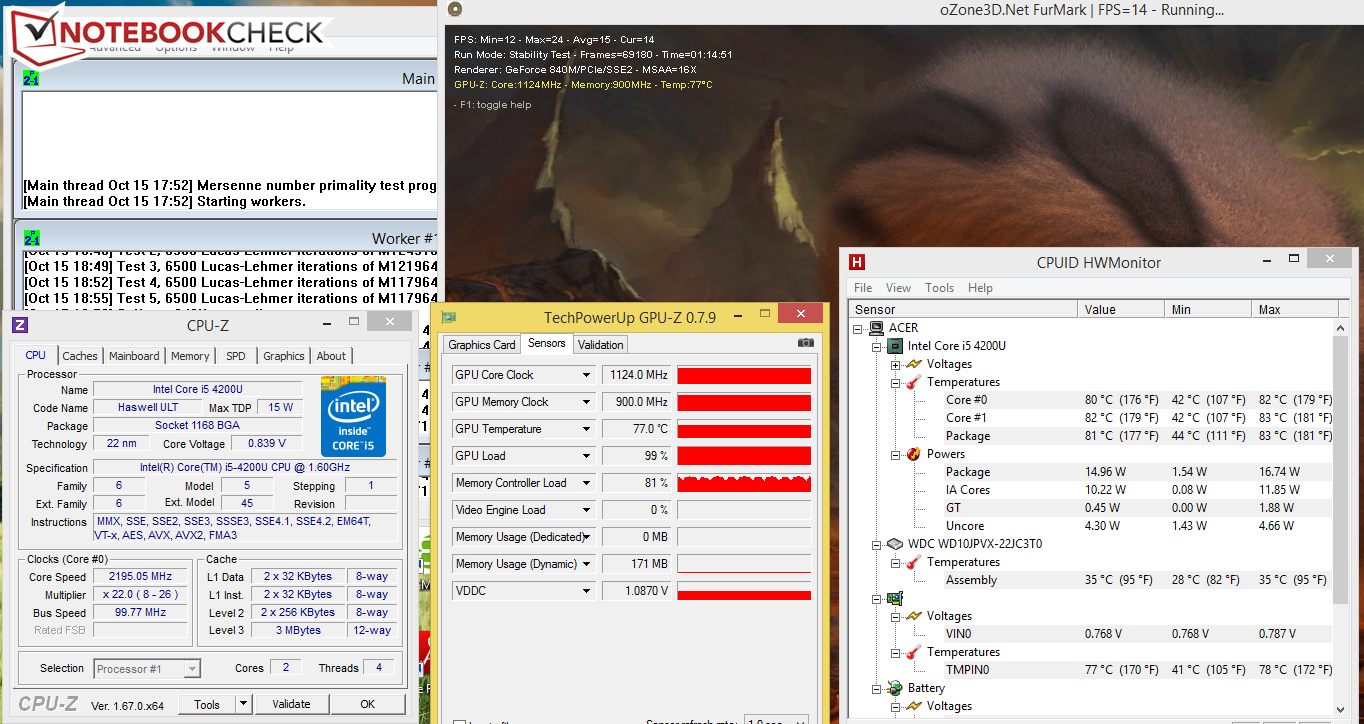Click the Voltages lightning icon under Intel Core i5
The width and height of the screenshot is (1364, 724).
tap(914, 364)
